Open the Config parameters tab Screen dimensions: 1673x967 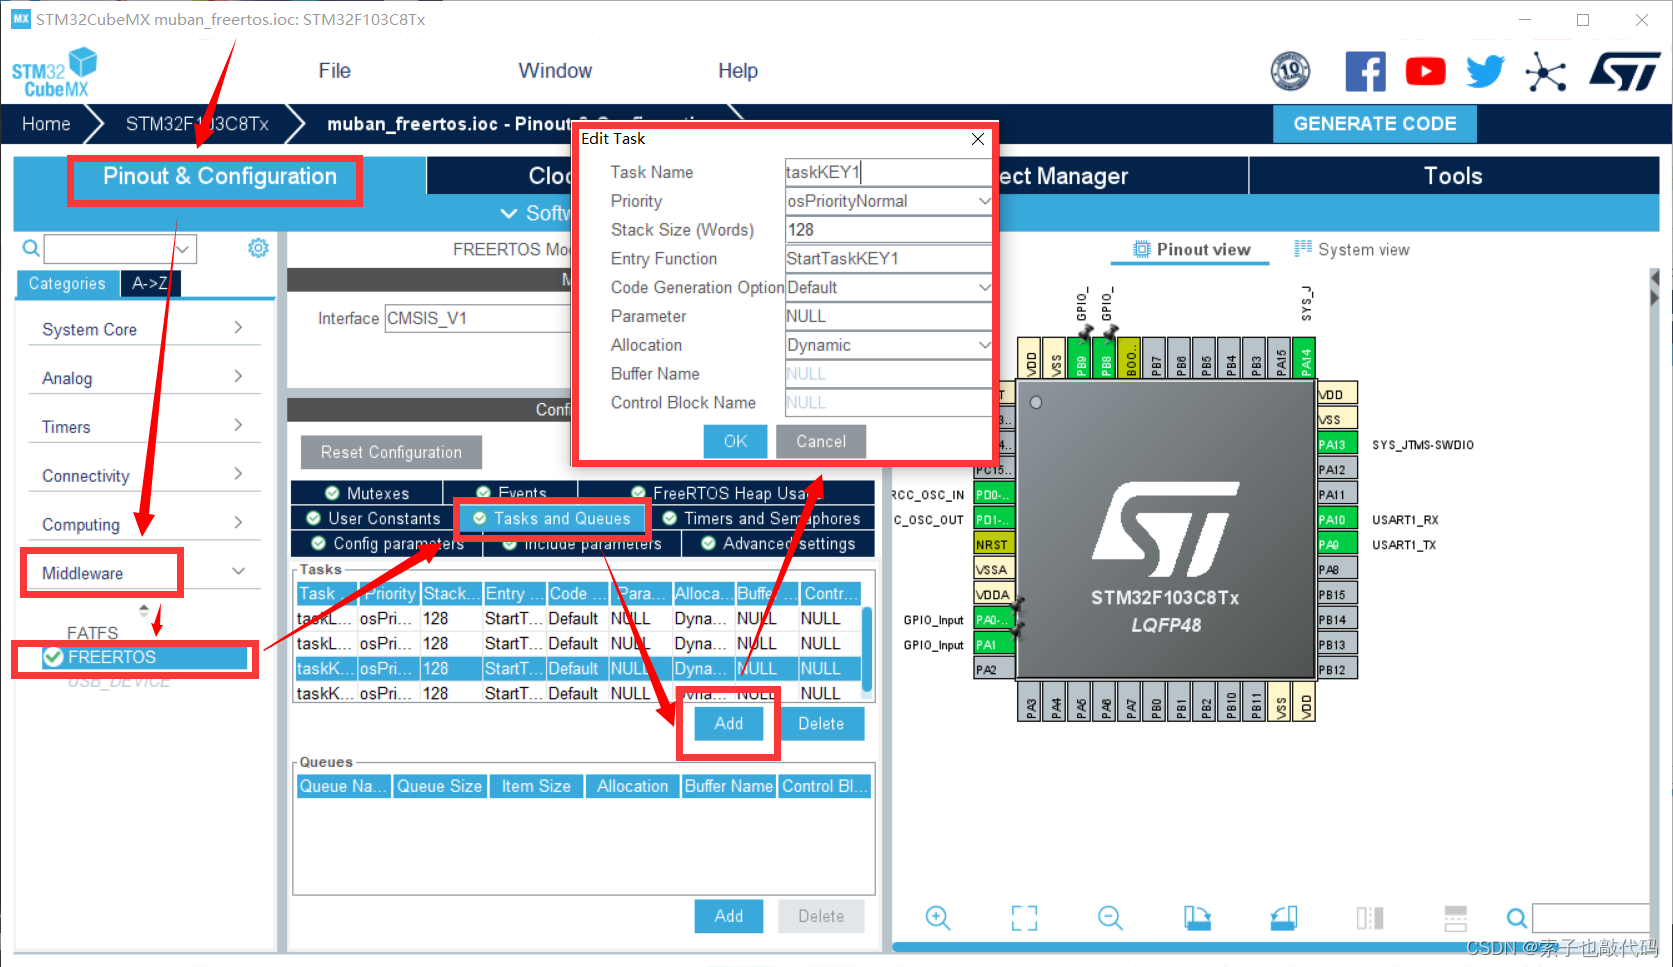click(387, 543)
